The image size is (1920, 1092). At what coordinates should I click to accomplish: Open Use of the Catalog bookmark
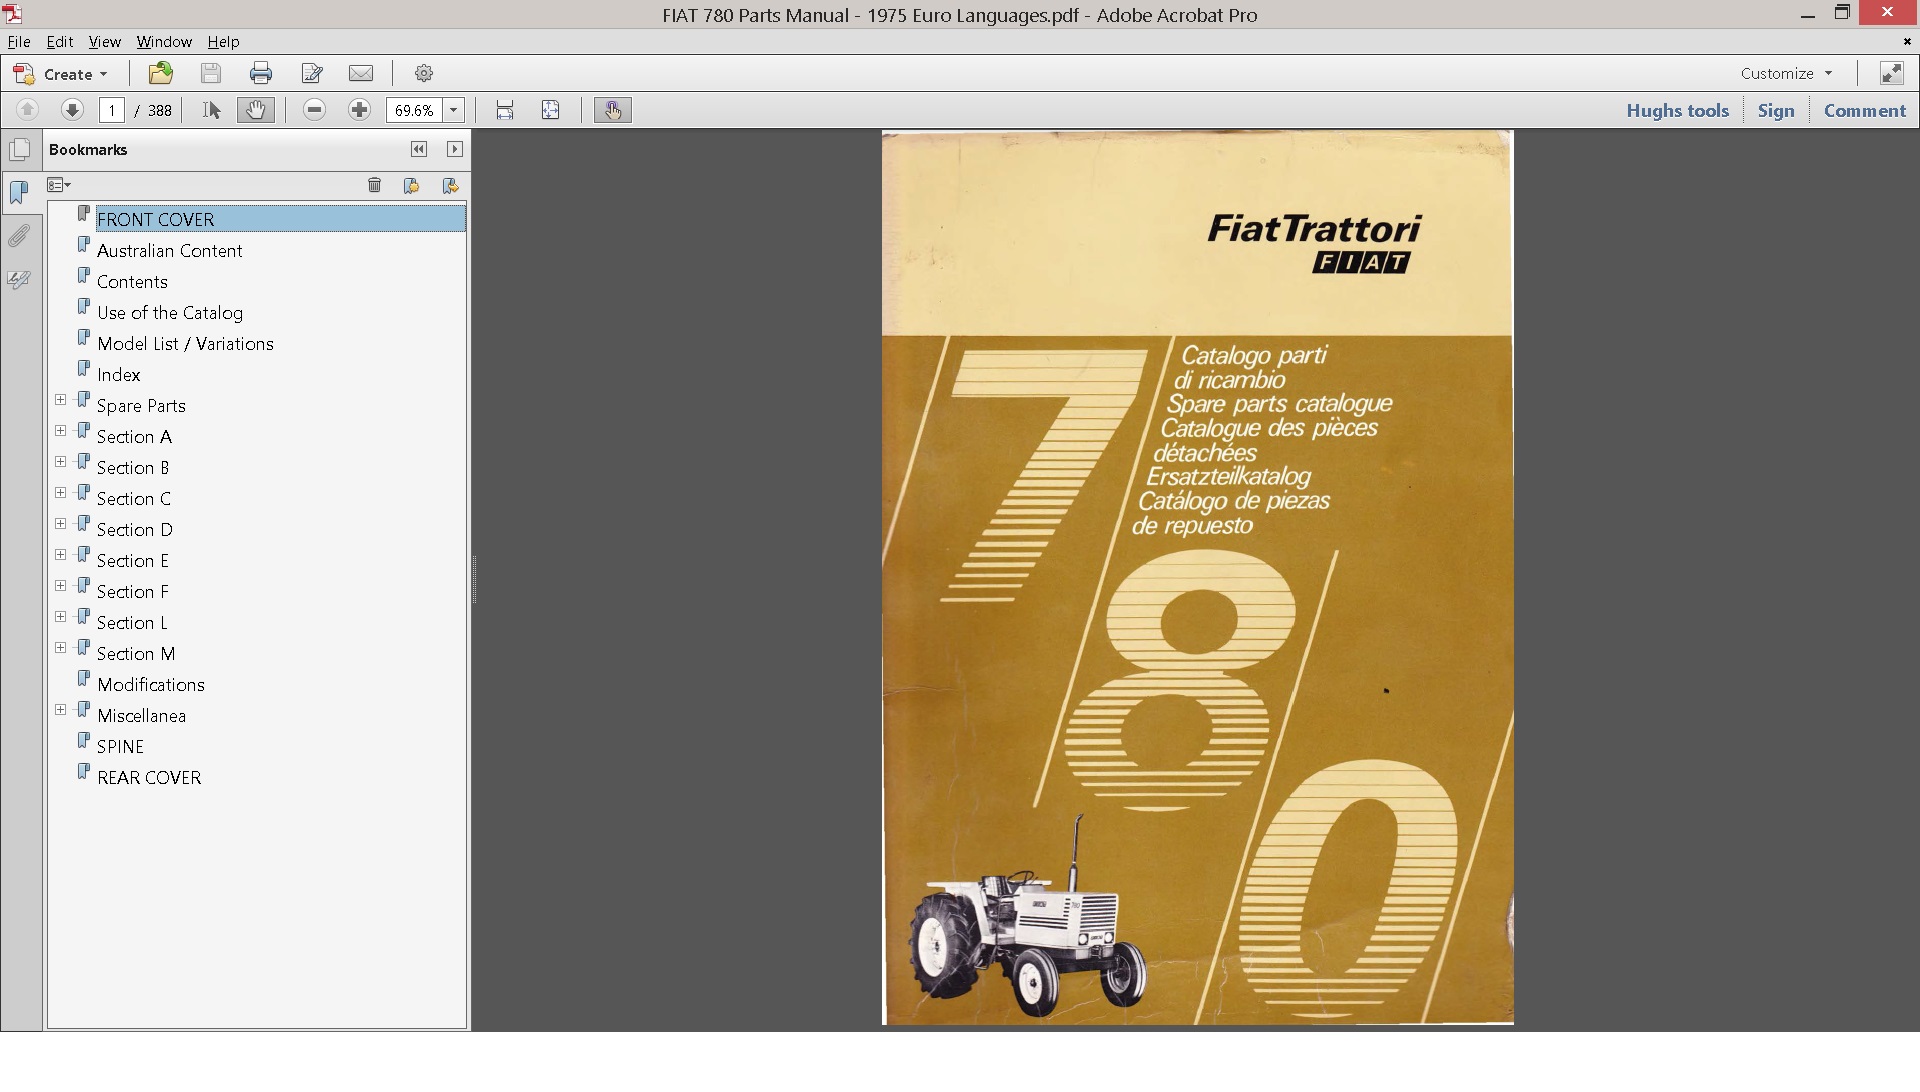(x=170, y=313)
